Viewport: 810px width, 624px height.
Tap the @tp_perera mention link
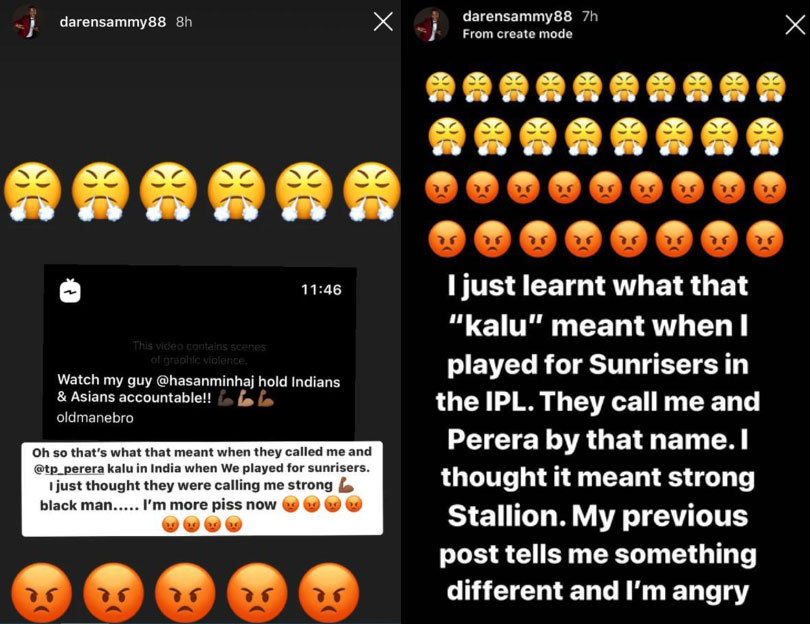tap(69, 469)
